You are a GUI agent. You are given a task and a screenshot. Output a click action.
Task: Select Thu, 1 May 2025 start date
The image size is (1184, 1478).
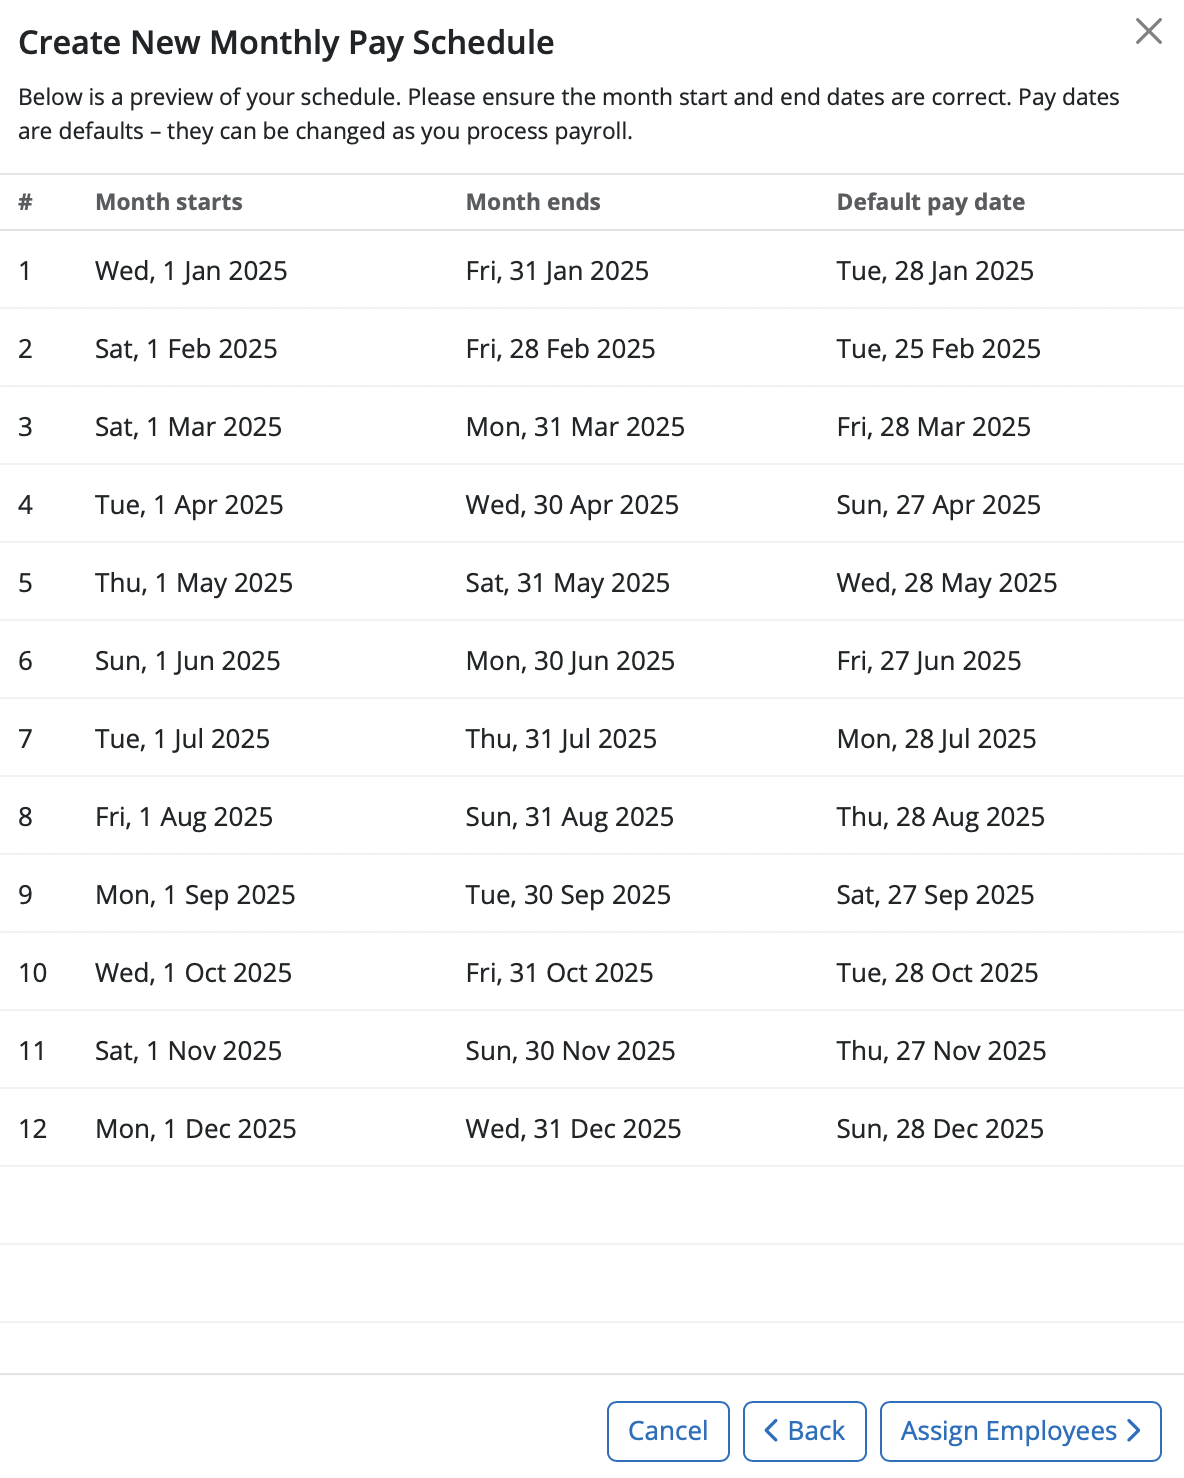194,583
